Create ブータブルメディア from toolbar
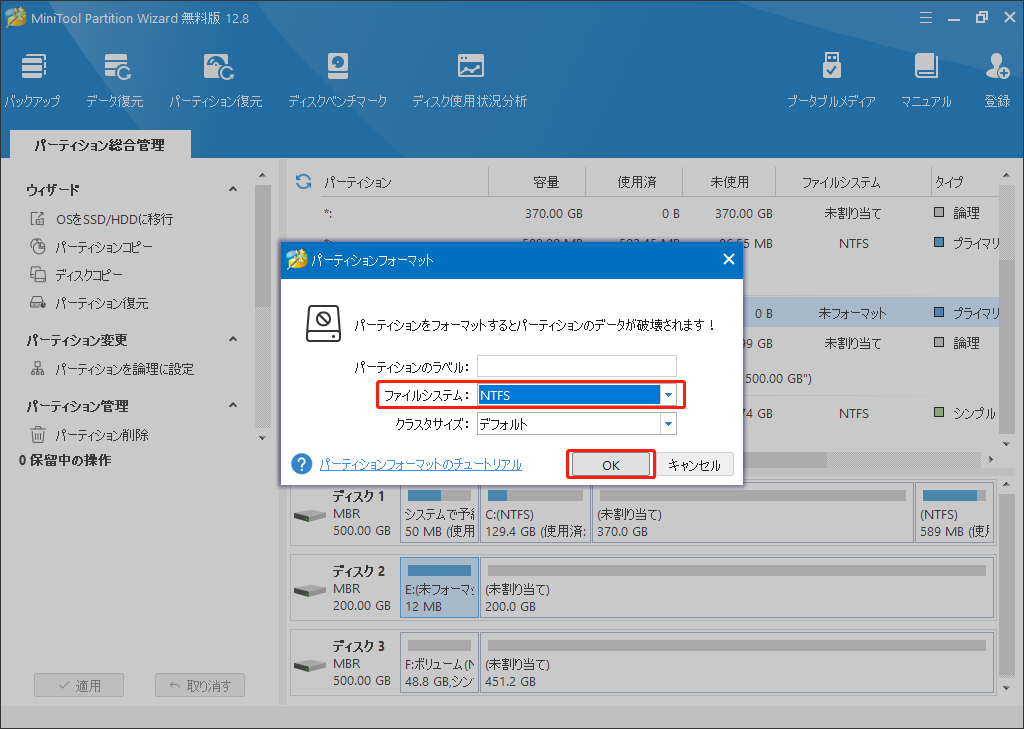The width and height of the screenshot is (1024, 729). click(x=831, y=80)
